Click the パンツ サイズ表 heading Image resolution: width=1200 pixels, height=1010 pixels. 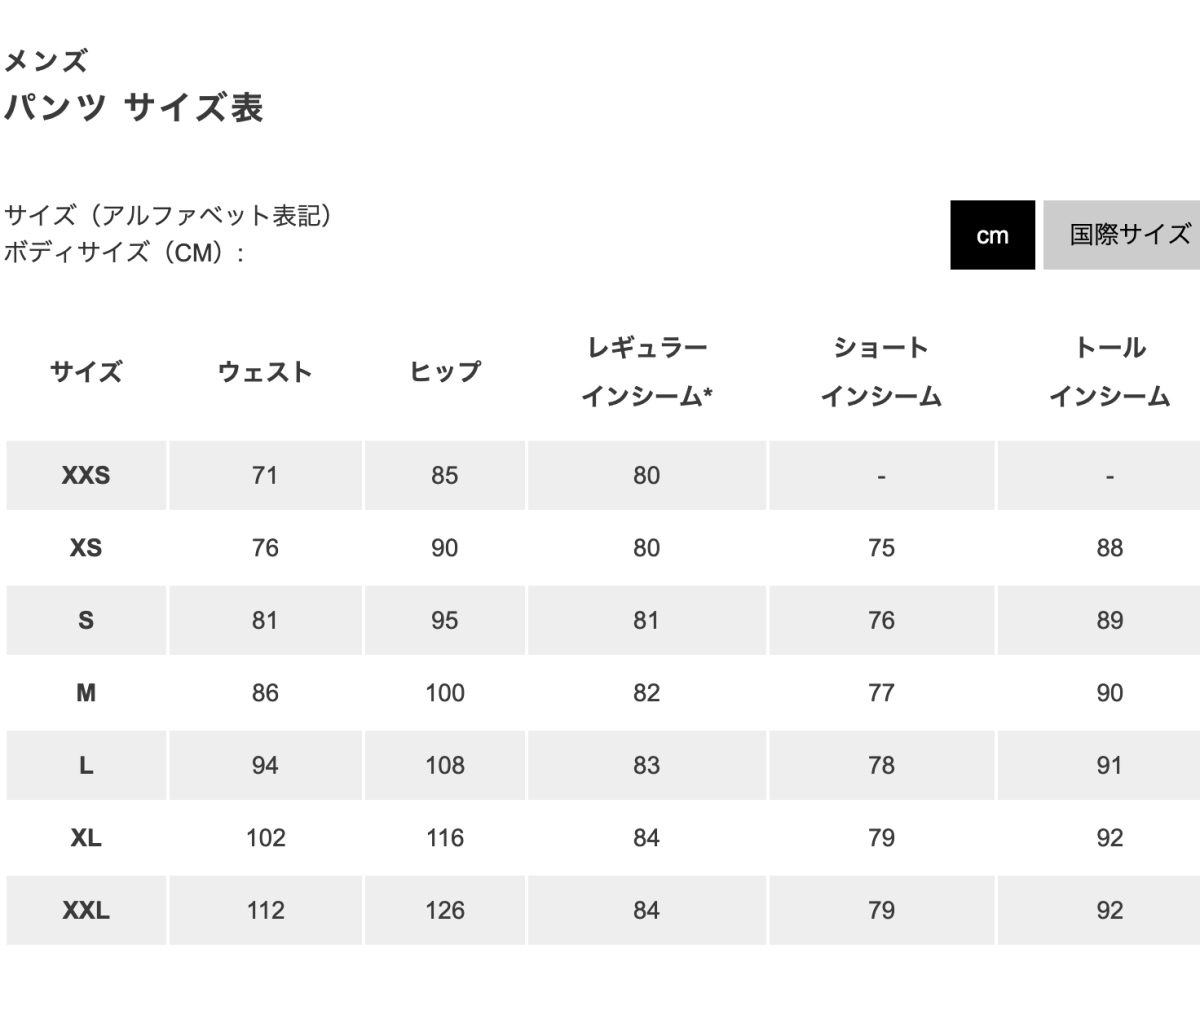coord(134,107)
